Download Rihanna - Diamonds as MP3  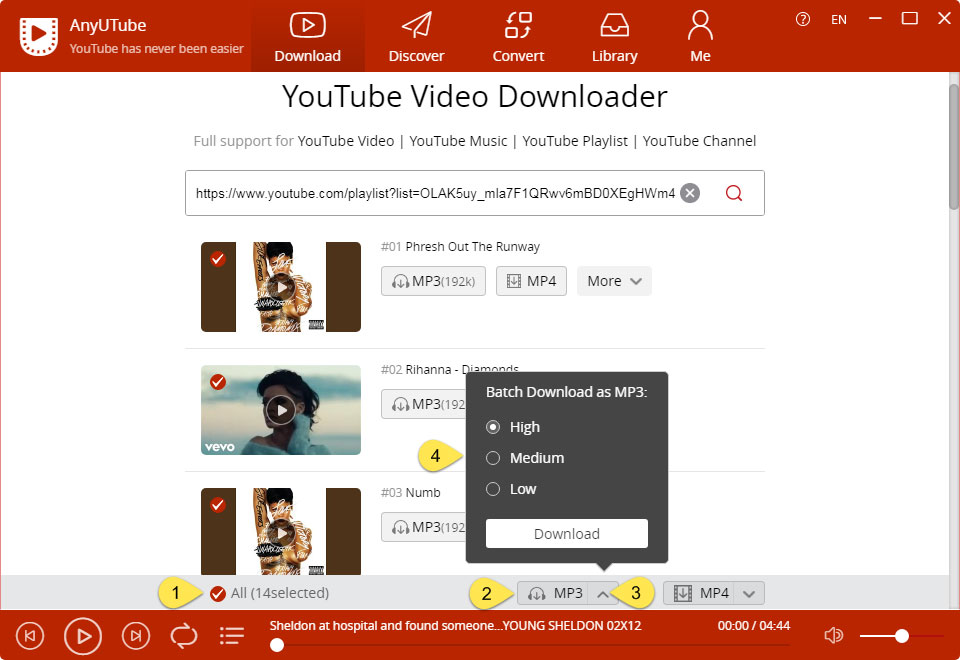(x=424, y=404)
